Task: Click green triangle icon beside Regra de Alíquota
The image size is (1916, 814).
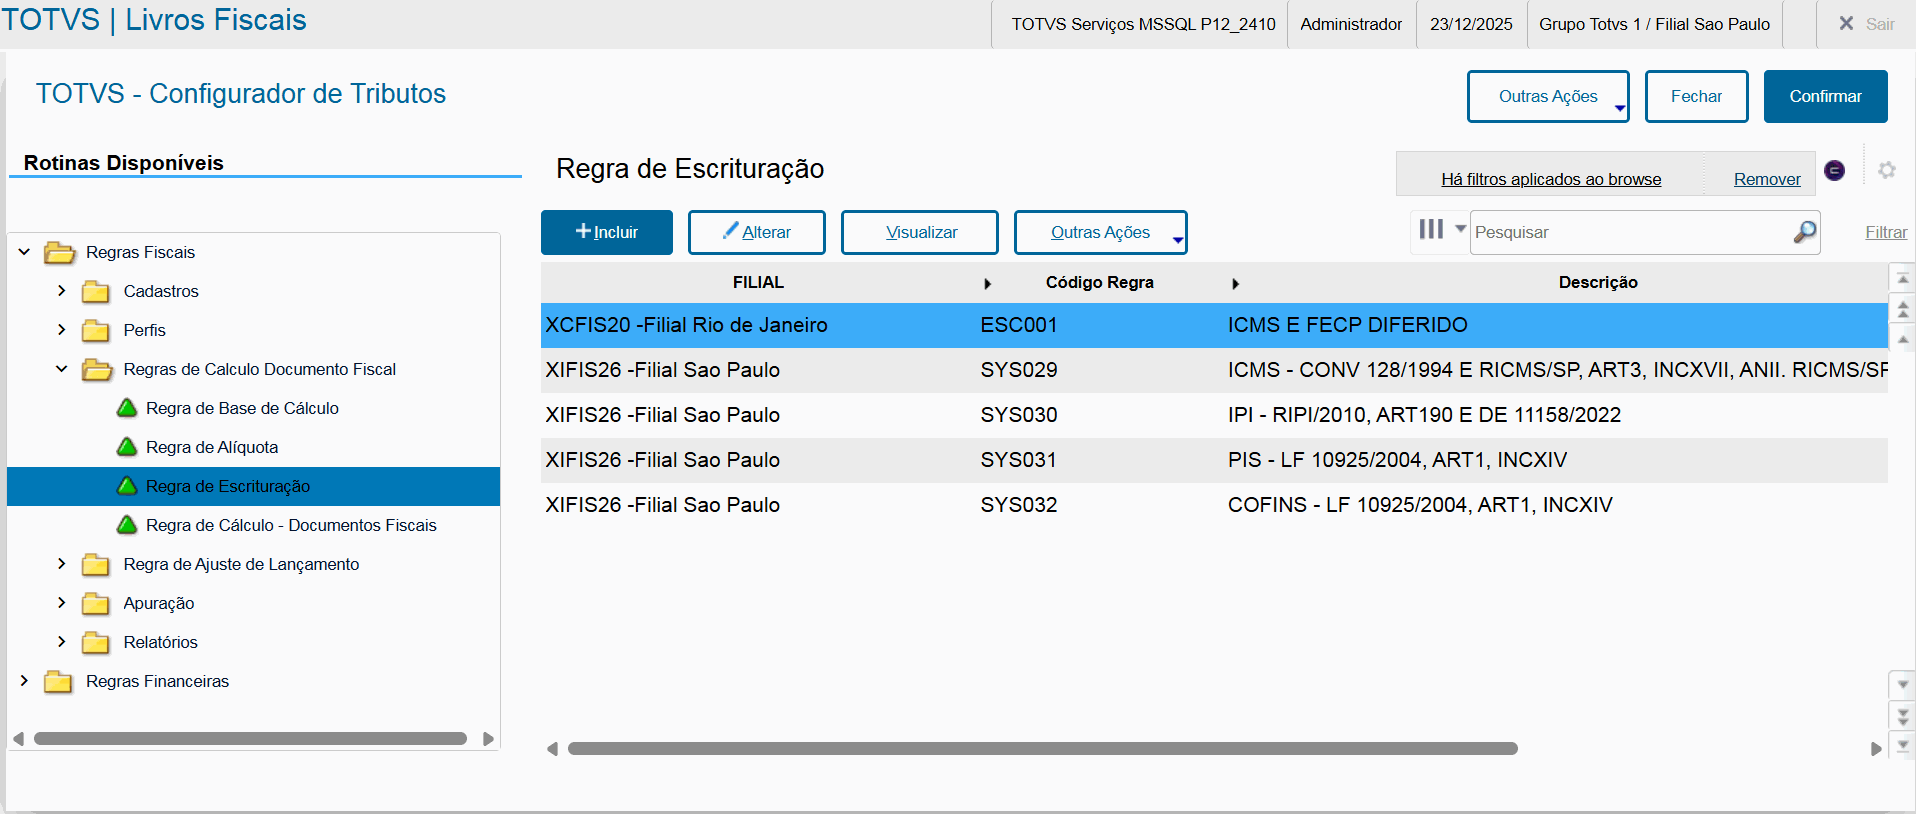Action: tap(127, 447)
